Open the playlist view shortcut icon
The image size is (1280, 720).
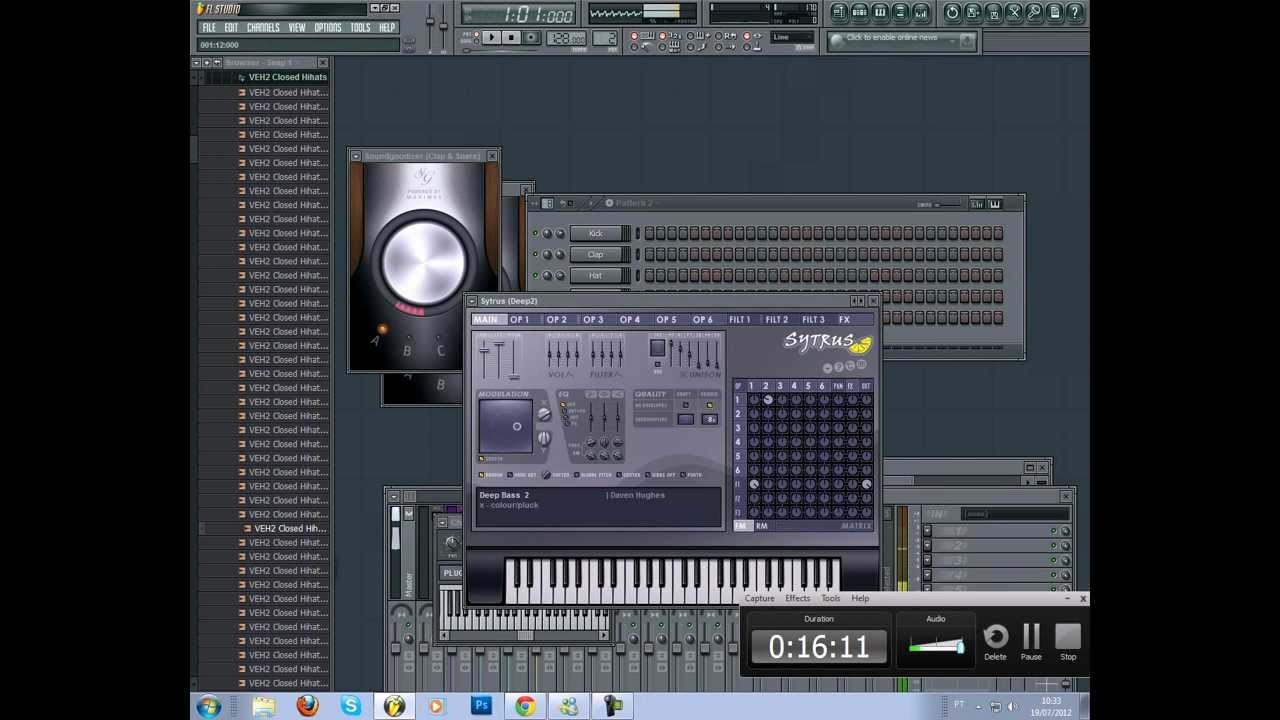click(839, 12)
